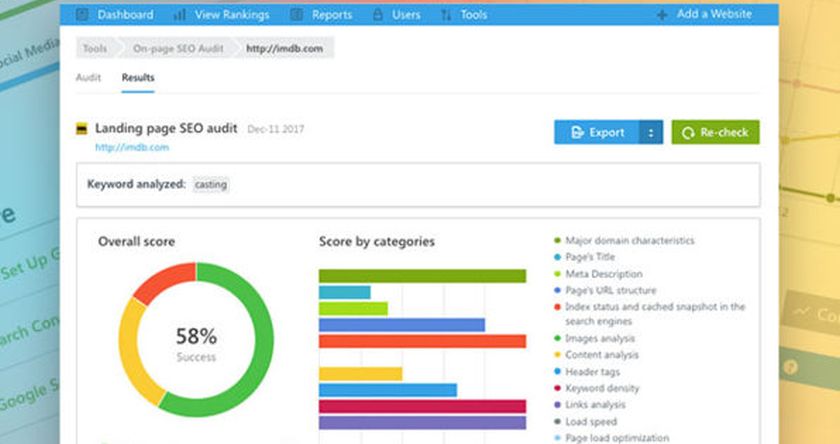Click the IMDb favicon beside the audit title
This screenshot has height=444, width=840.
click(81, 129)
